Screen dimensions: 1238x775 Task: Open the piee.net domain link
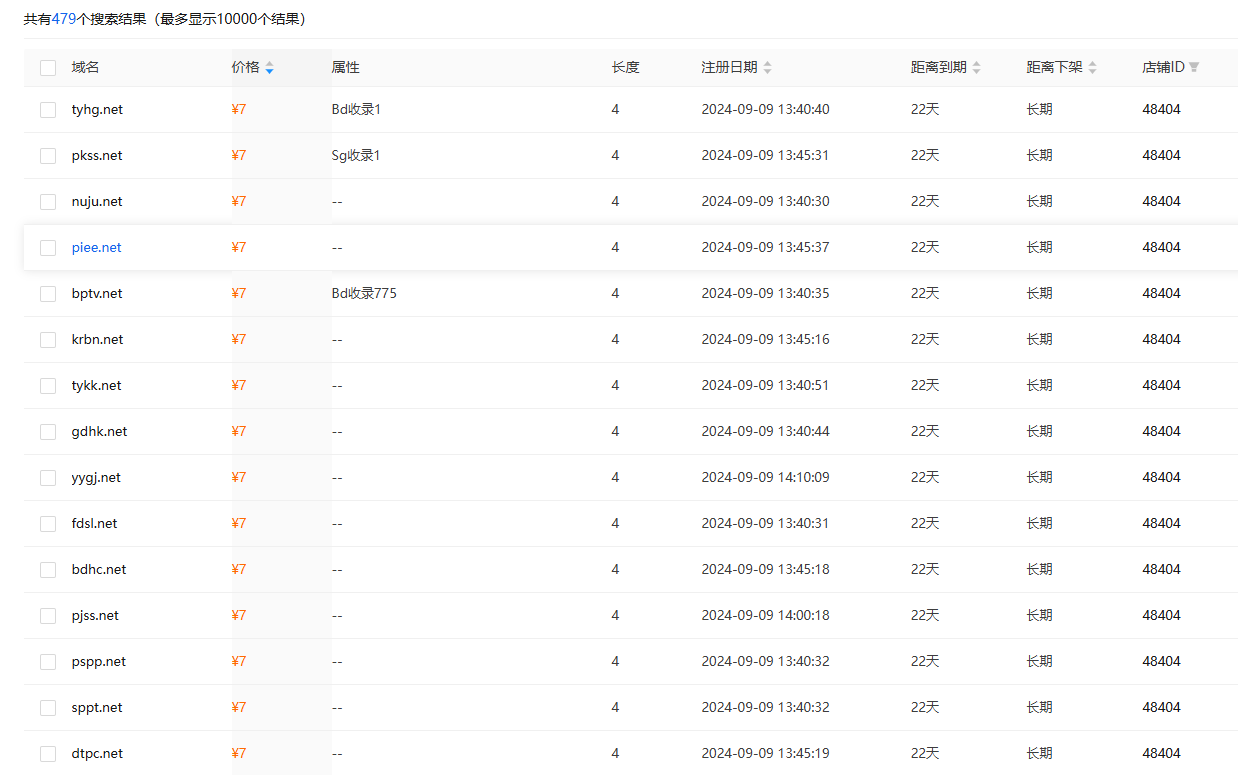pos(96,248)
